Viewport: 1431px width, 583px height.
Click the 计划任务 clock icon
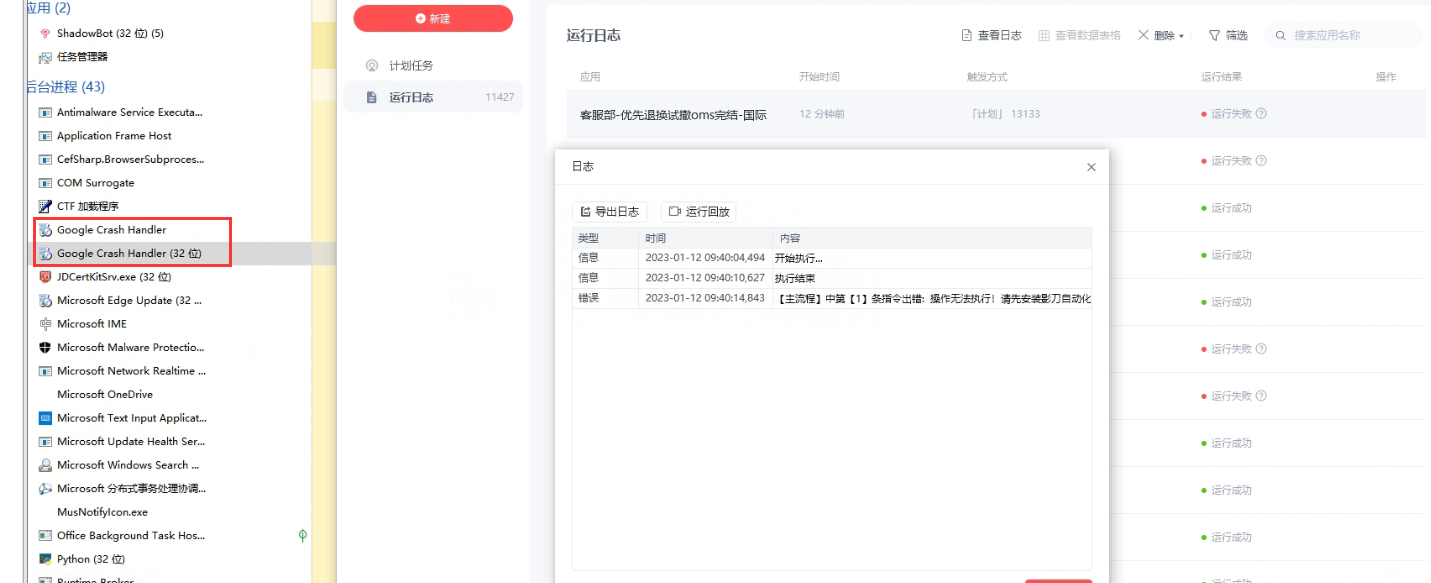tap(372, 66)
